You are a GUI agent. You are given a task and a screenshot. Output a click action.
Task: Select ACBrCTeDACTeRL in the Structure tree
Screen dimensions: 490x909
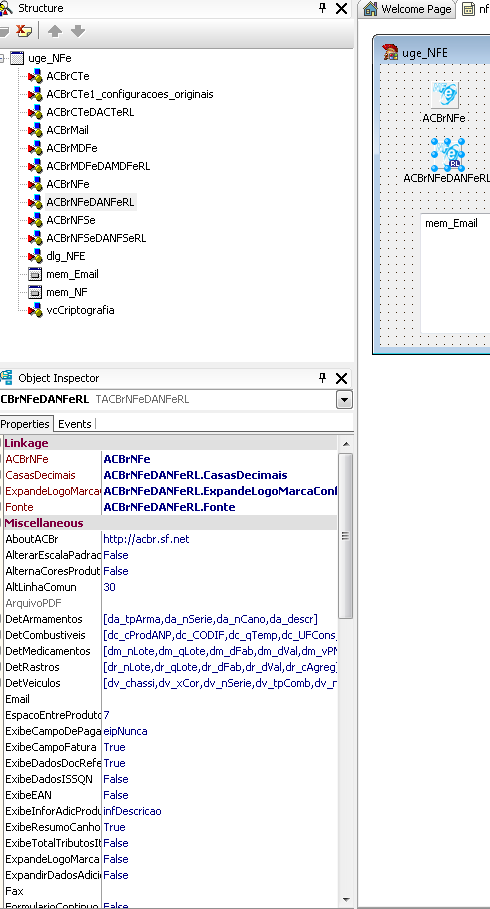point(90,112)
